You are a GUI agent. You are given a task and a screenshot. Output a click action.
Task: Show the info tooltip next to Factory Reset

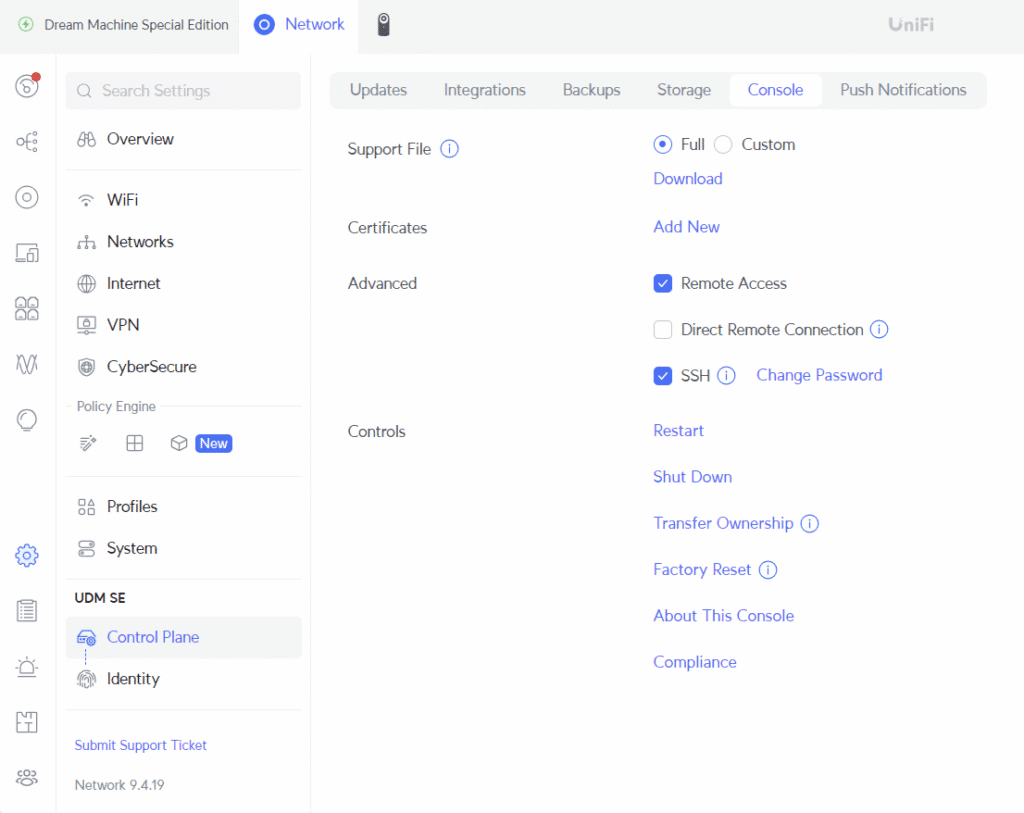point(768,570)
